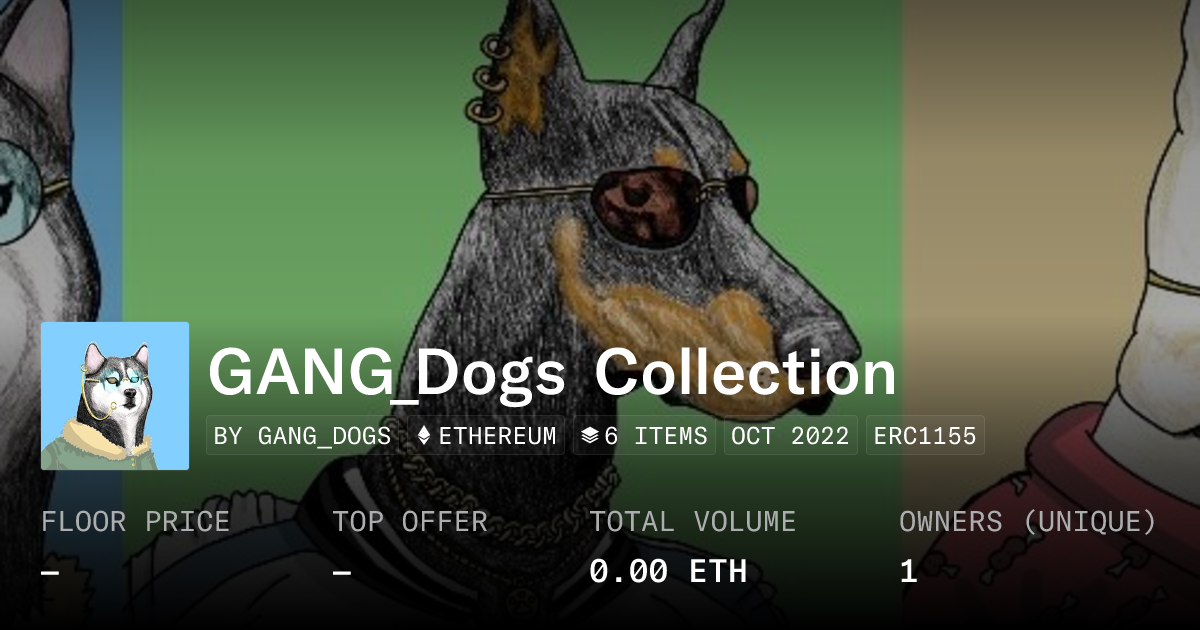Screen dimensions: 1200x630
Task: Click the FLOOR PRICE label
Action: (135, 521)
